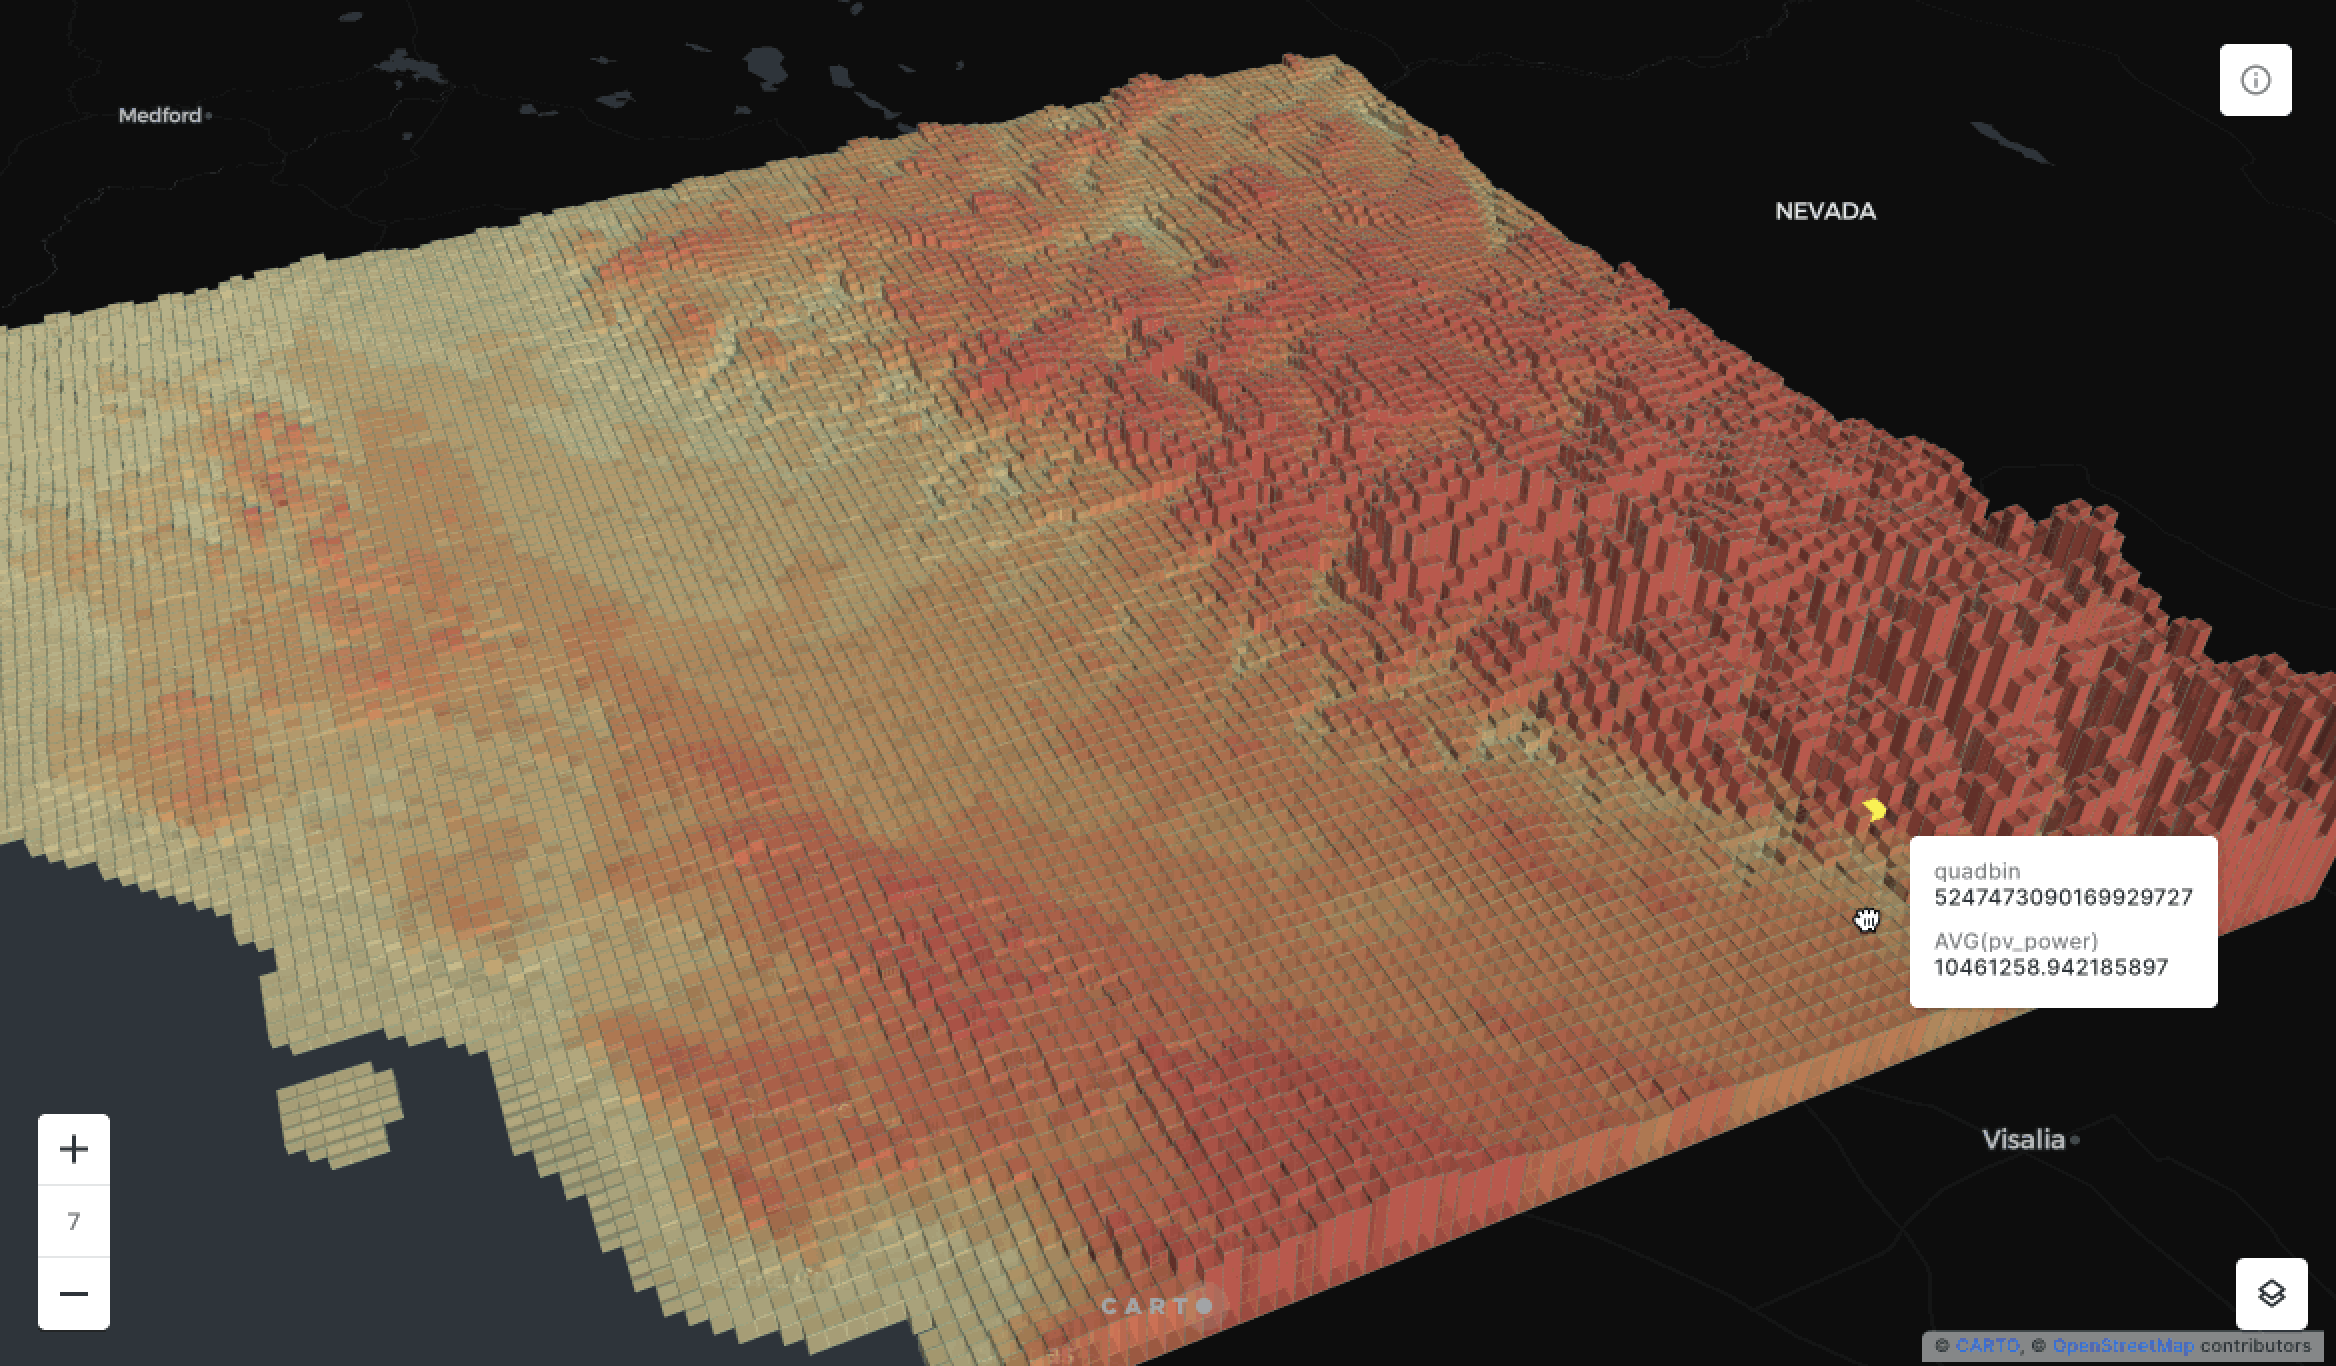Viewport: 2336px width, 1366px height.
Task: Click the CARTO watermark logo
Action: [1156, 1306]
